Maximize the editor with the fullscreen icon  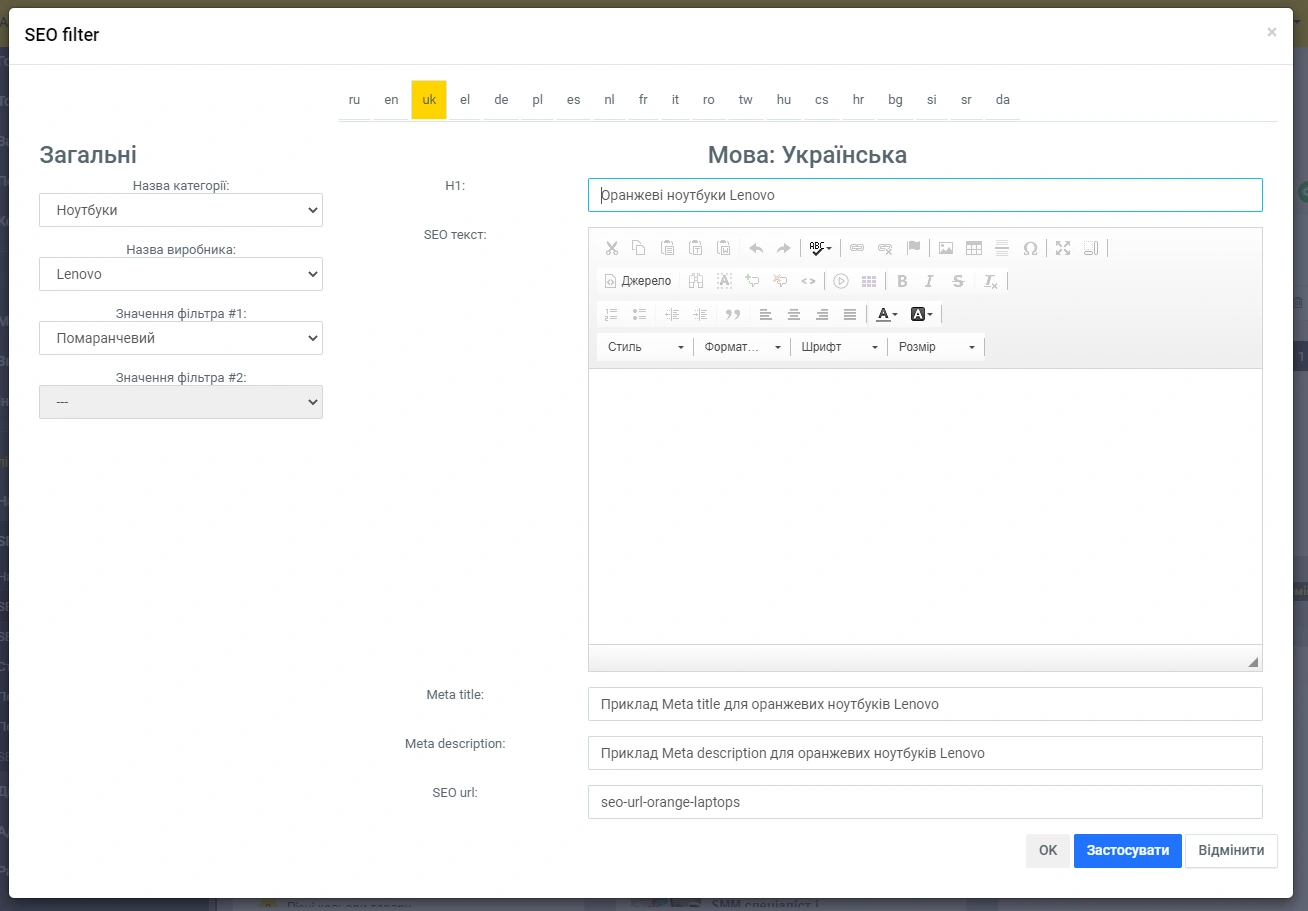pos(1063,248)
